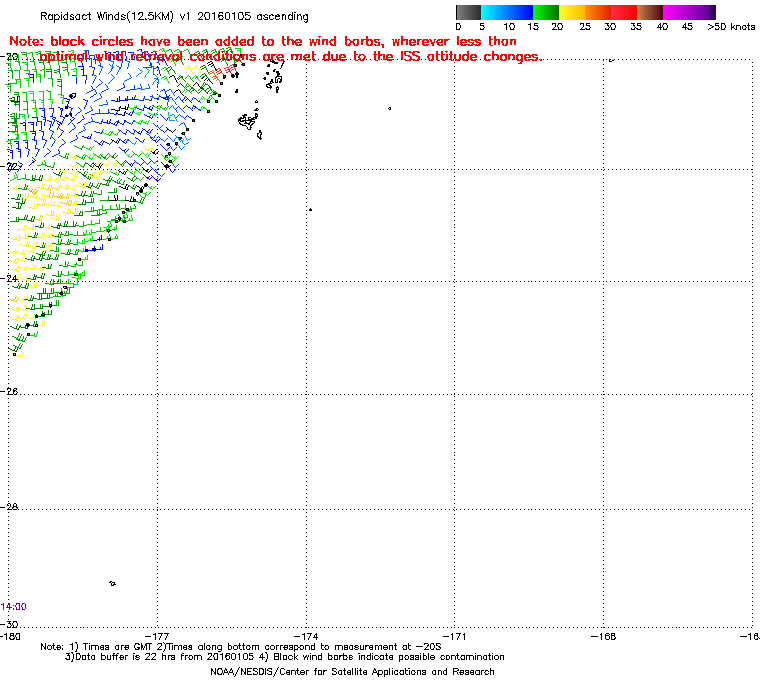Image resolution: width=760 pixels, height=688 pixels.
Task: Click the '-24' latitude axis label
Action: [9, 278]
